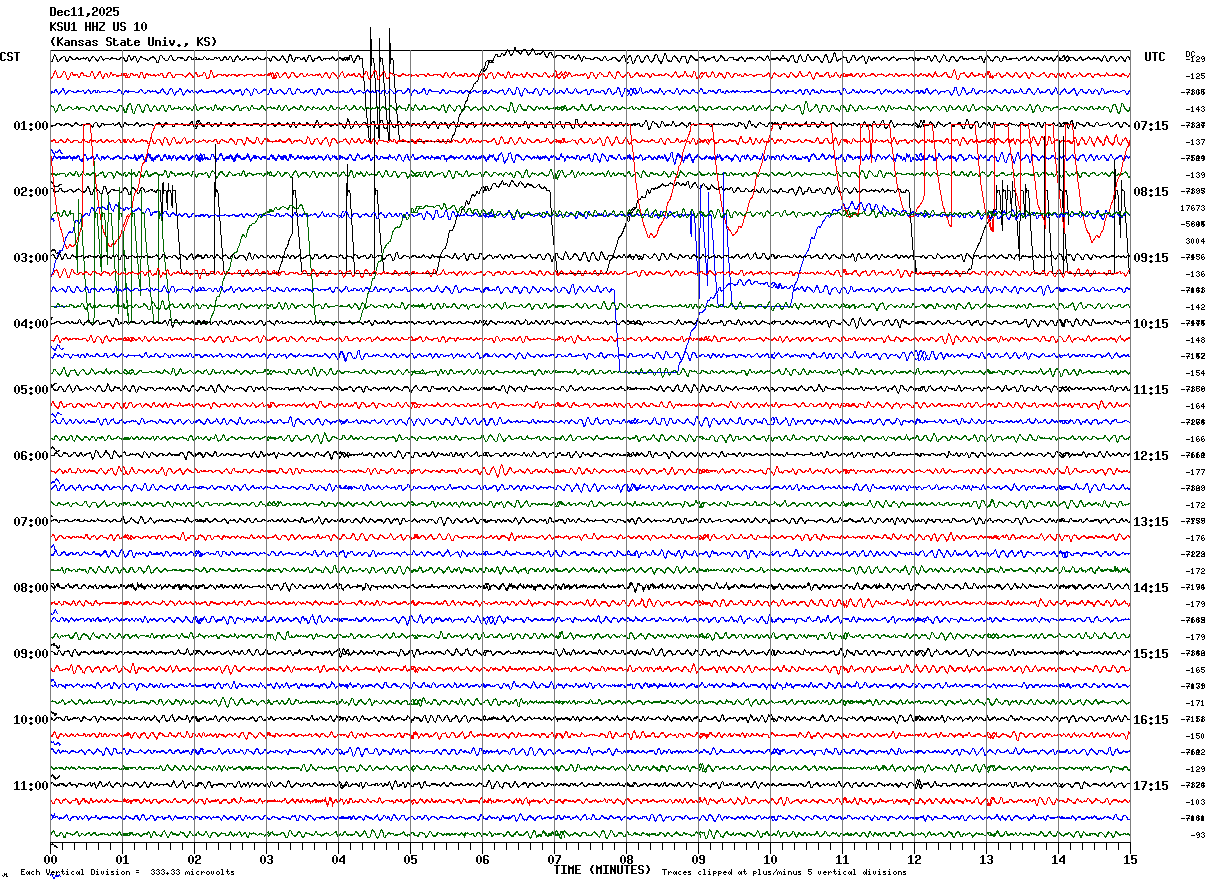Screen dimensions: 1210x886
Task: Click the "12:15" UTC time label
Action: coord(1151,456)
